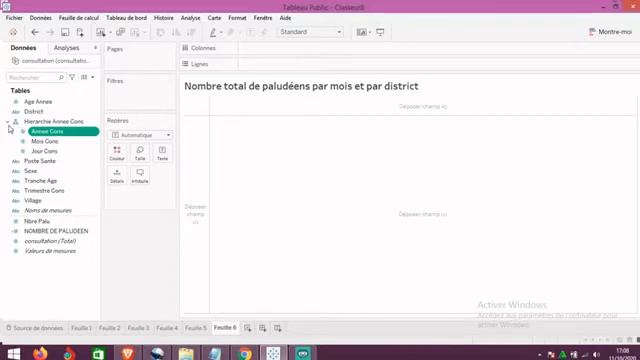The width and height of the screenshot is (640, 360).
Task: Select the Mois Cons field
Action: [x=45, y=141]
